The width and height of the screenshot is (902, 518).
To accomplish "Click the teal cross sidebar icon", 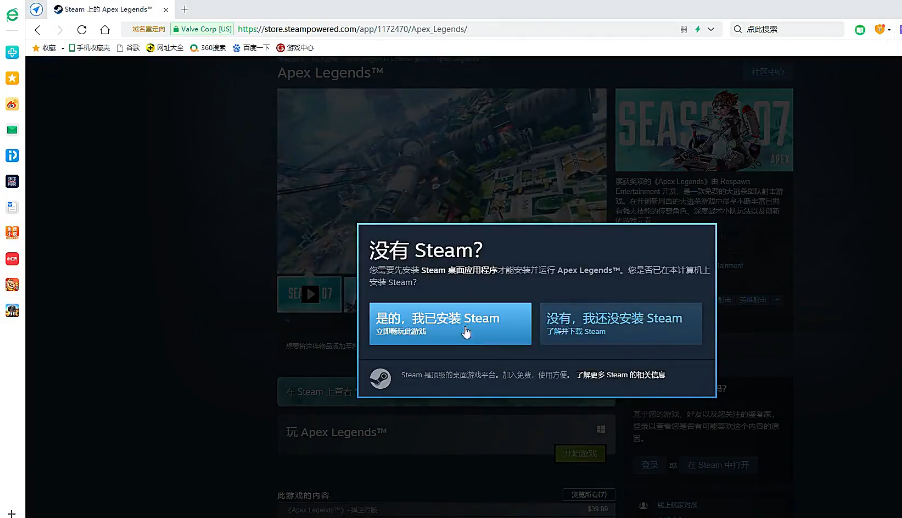I will coord(12,52).
